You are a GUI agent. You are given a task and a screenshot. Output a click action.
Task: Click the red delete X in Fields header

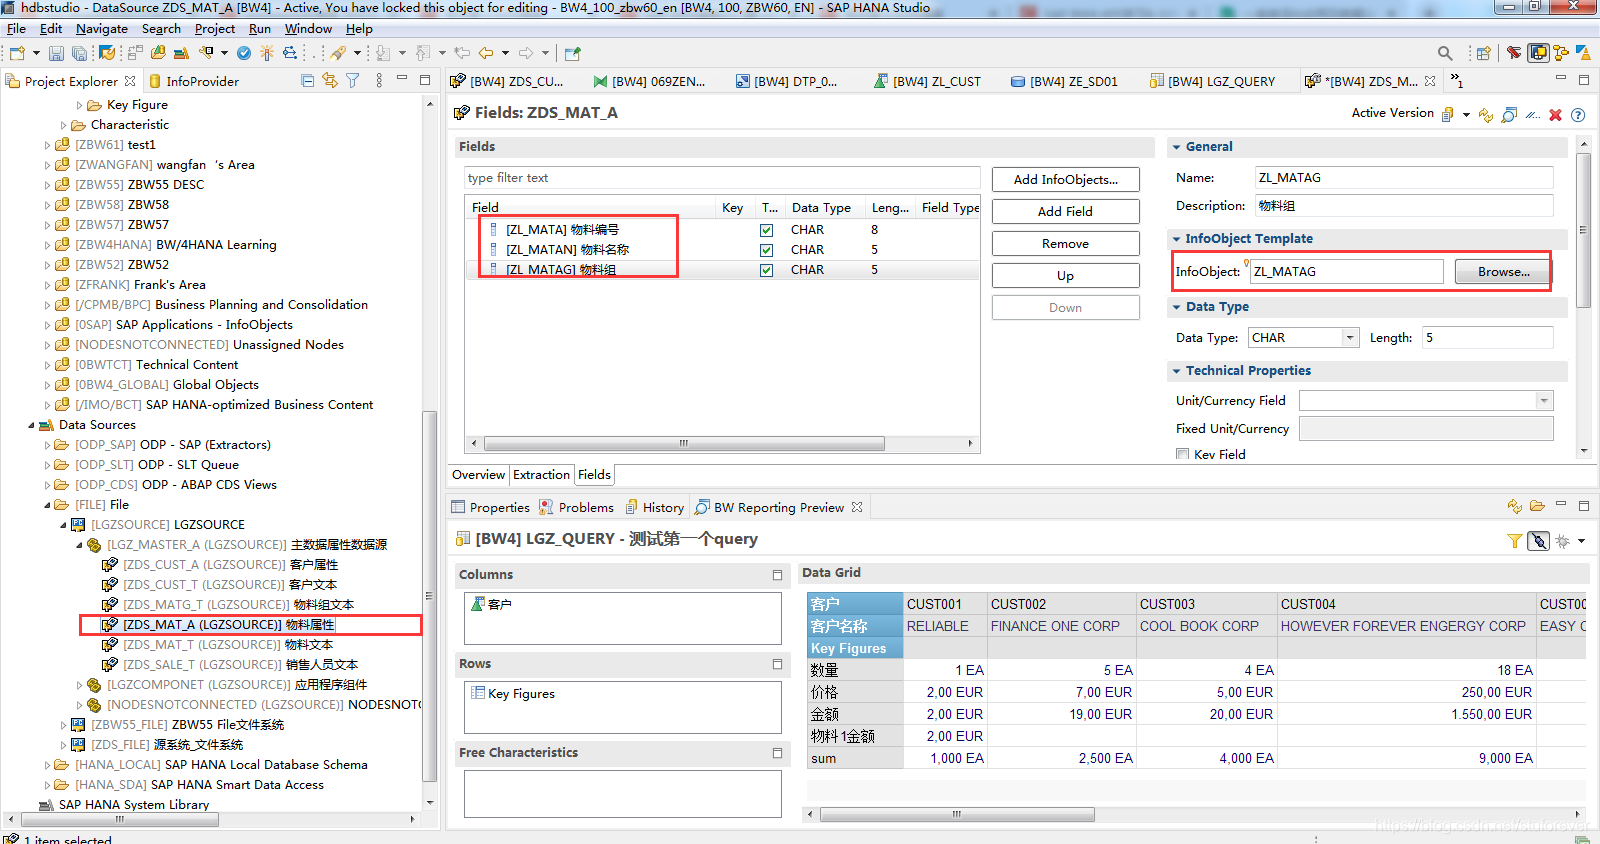point(1555,115)
